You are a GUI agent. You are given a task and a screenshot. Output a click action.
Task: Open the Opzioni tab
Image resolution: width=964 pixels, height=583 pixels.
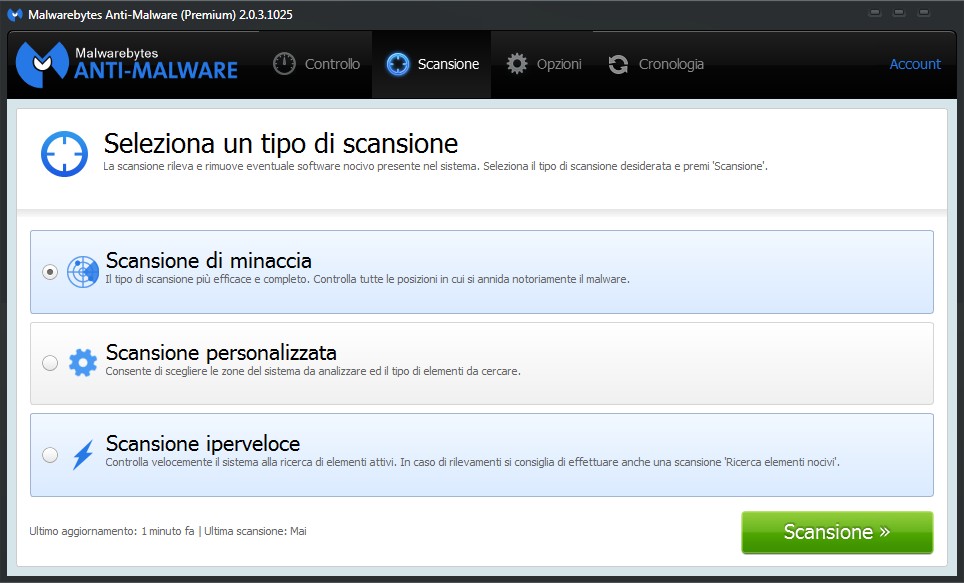click(x=543, y=64)
